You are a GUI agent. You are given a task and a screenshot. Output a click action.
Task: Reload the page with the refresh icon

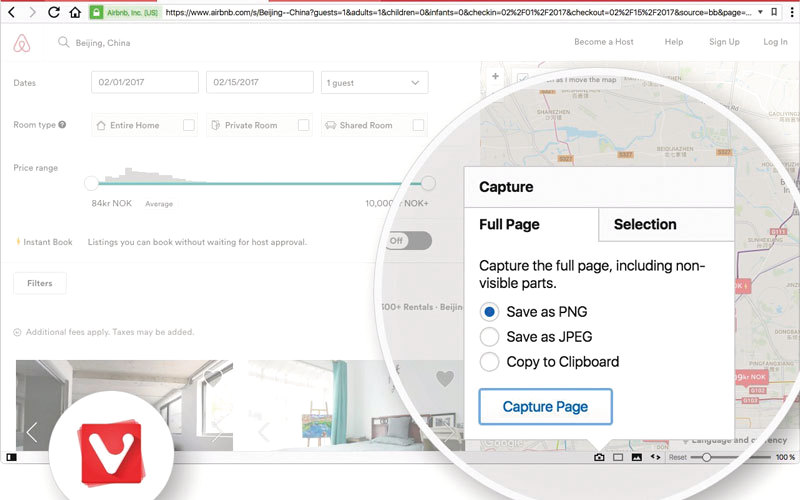point(54,13)
